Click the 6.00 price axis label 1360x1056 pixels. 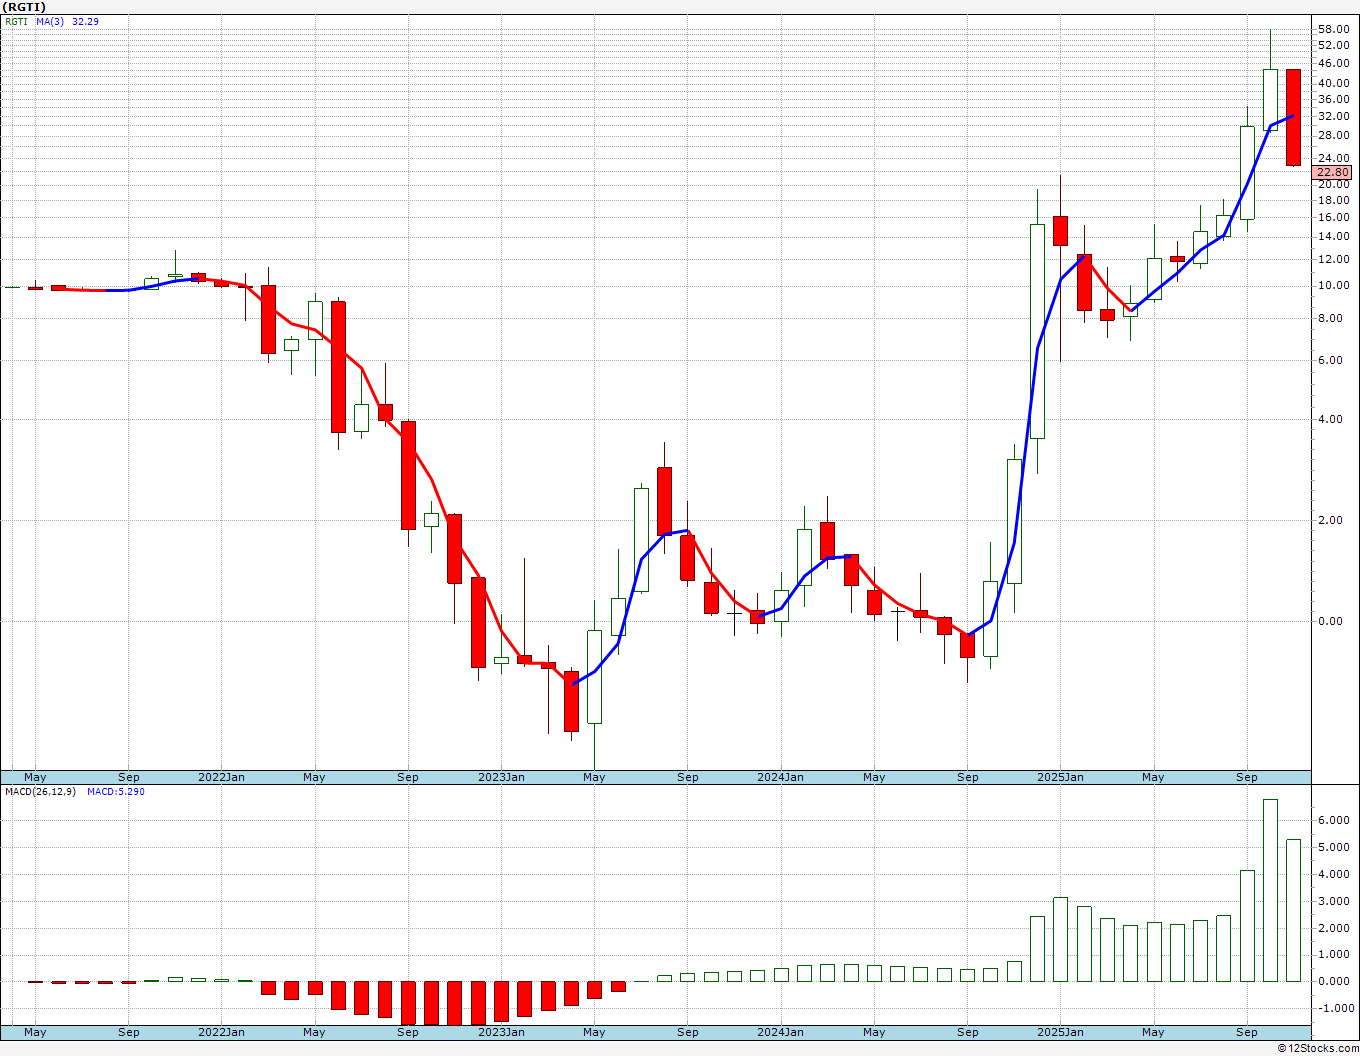[x=1330, y=360]
